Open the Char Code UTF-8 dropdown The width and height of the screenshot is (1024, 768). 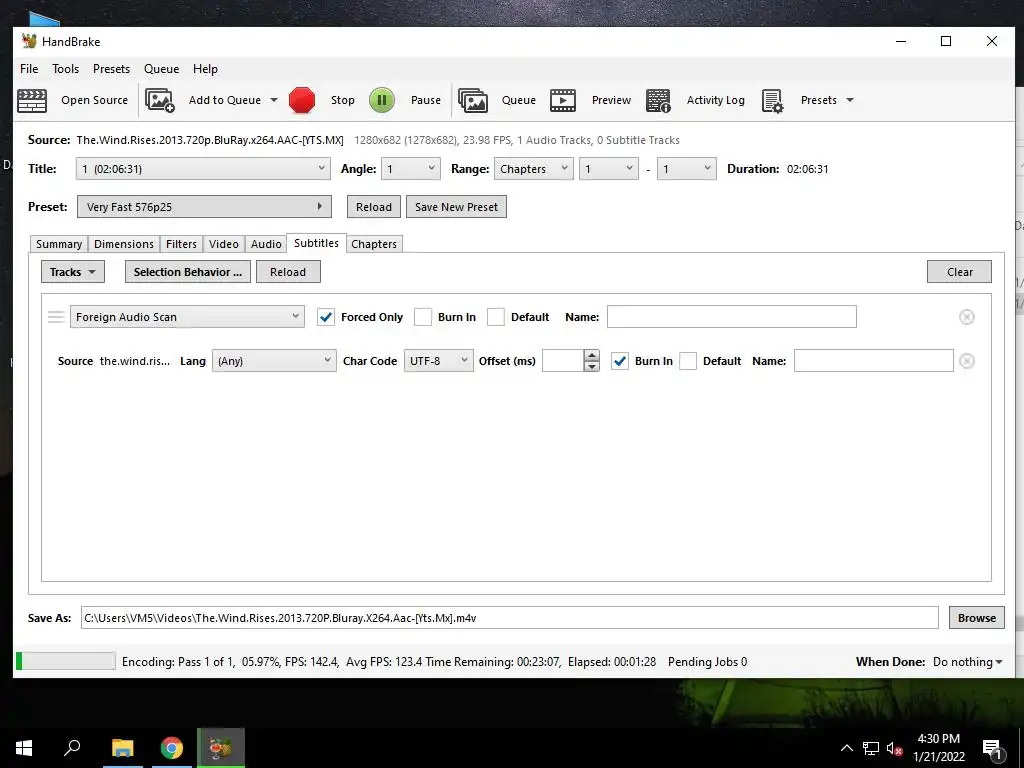click(x=438, y=361)
